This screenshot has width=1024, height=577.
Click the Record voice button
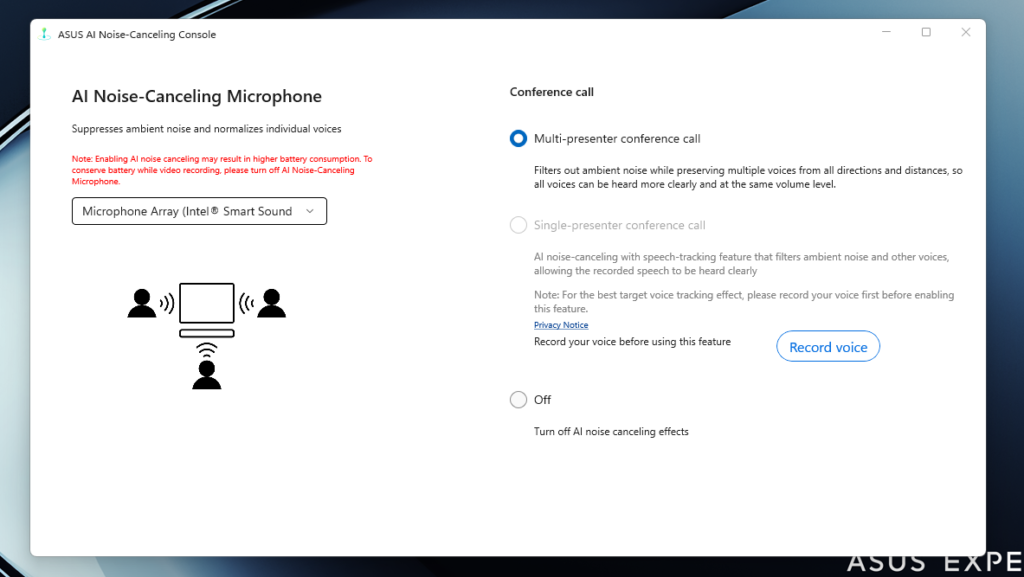pos(827,347)
